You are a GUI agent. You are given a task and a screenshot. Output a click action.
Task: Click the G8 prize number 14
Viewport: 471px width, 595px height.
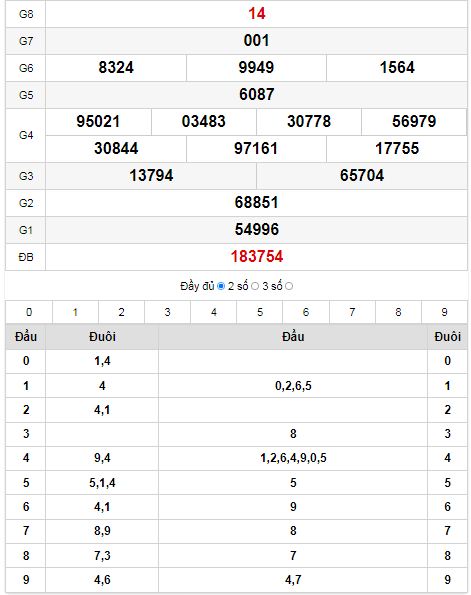tap(257, 14)
